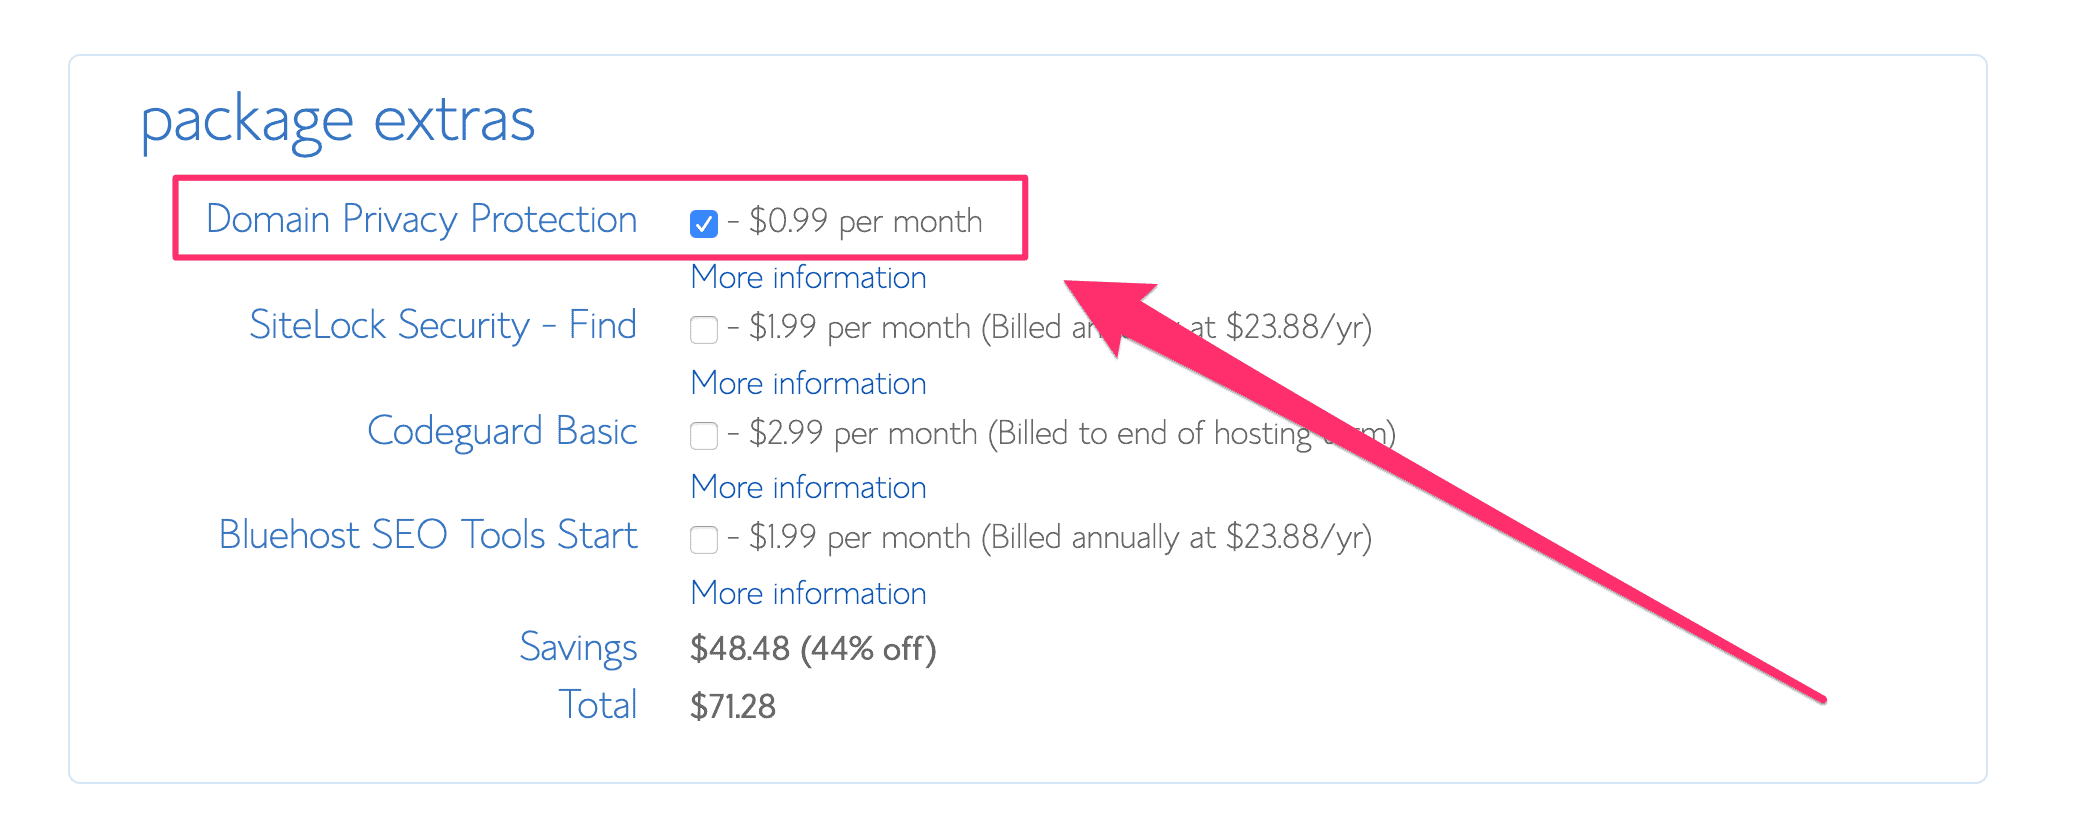The width and height of the screenshot is (2094, 826).
Task: Select the Domain Privacy Protection label
Action: (422, 219)
